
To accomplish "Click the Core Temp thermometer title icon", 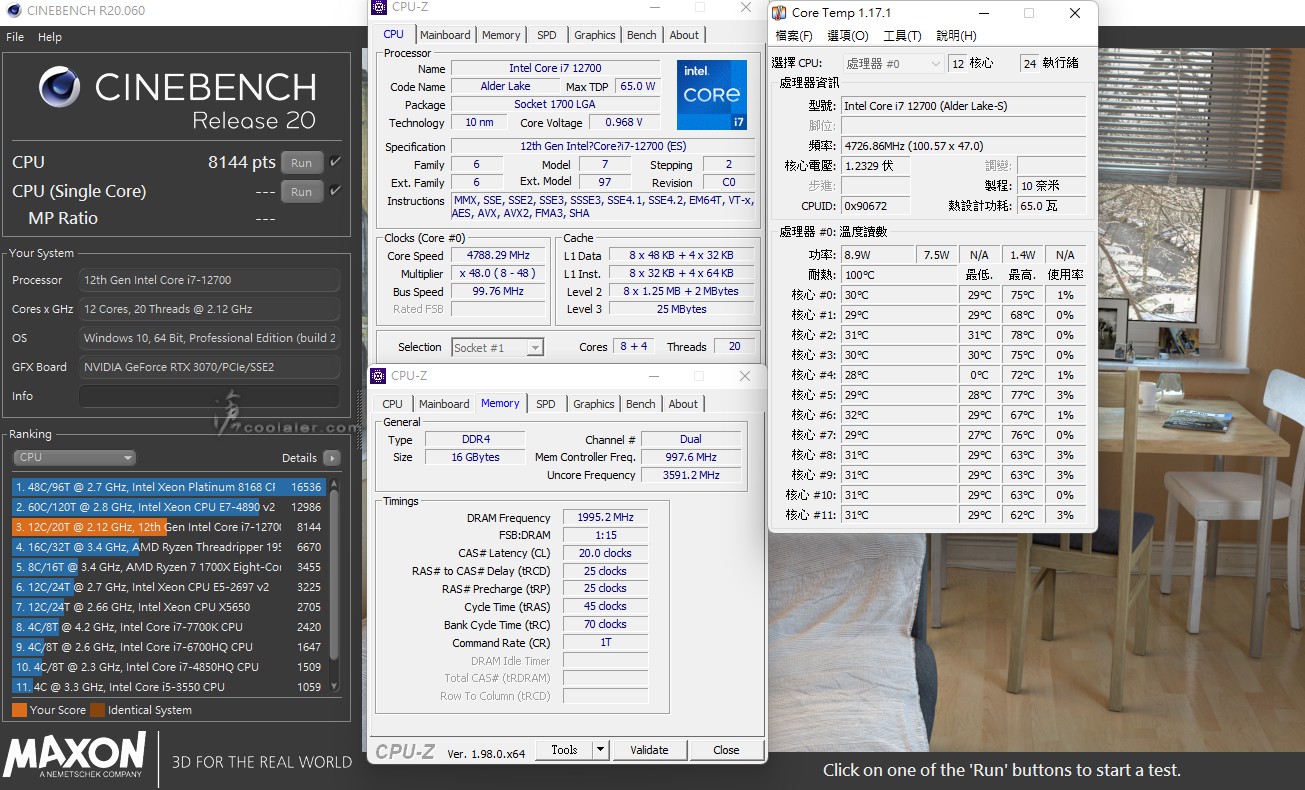I will pyautogui.click(x=779, y=13).
